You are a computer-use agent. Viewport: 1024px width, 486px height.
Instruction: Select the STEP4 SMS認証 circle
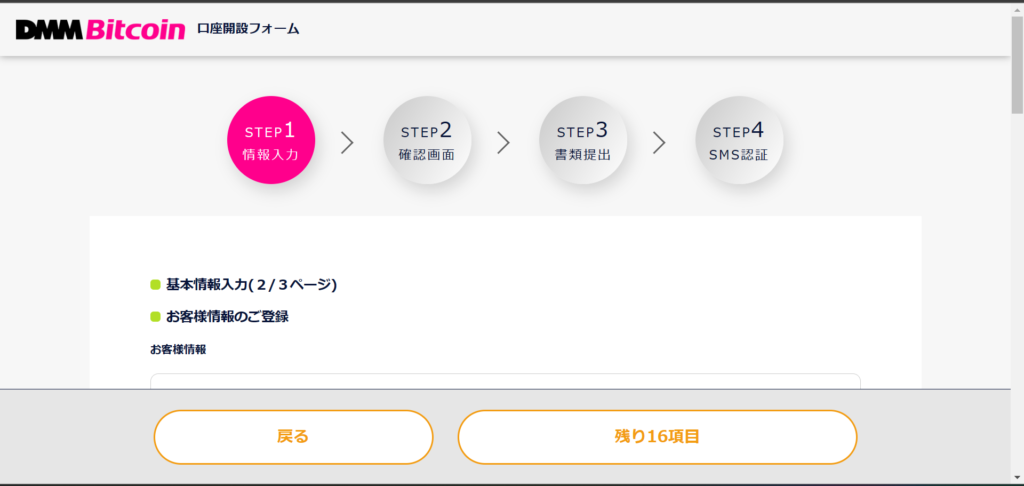739,141
